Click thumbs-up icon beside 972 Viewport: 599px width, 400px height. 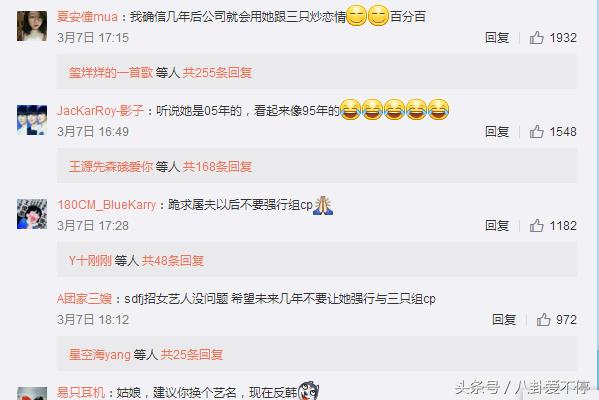tap(543, 319)
